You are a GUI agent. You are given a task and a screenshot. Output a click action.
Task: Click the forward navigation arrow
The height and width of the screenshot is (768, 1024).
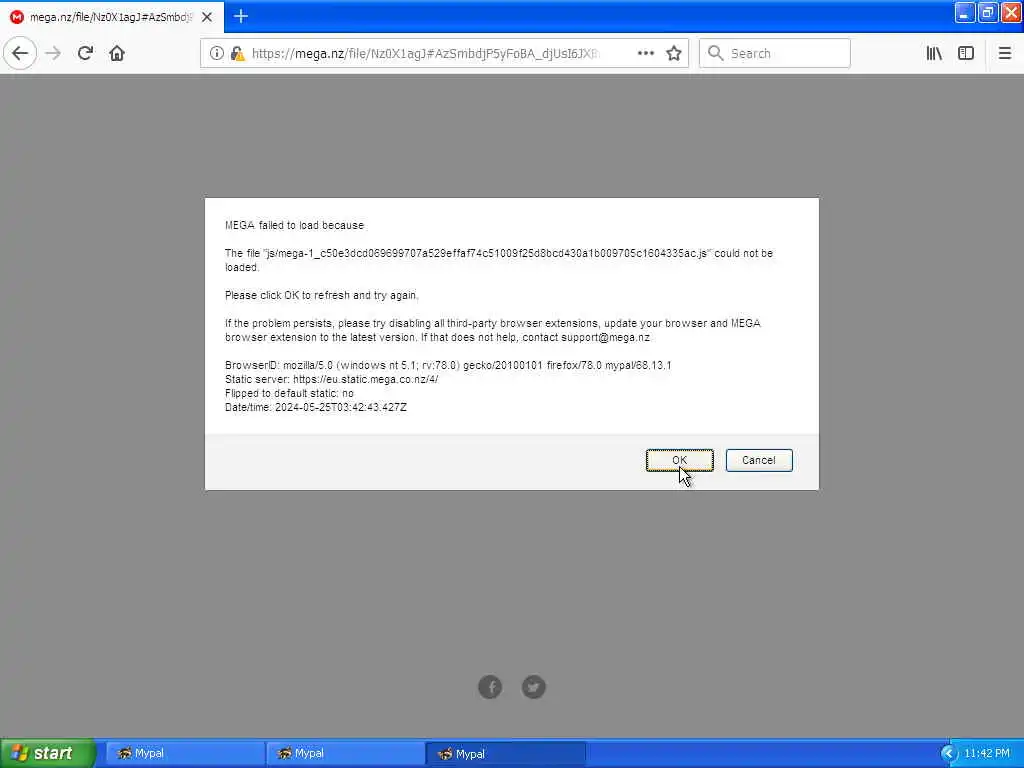pyautogui.click(x=54, y=54)
